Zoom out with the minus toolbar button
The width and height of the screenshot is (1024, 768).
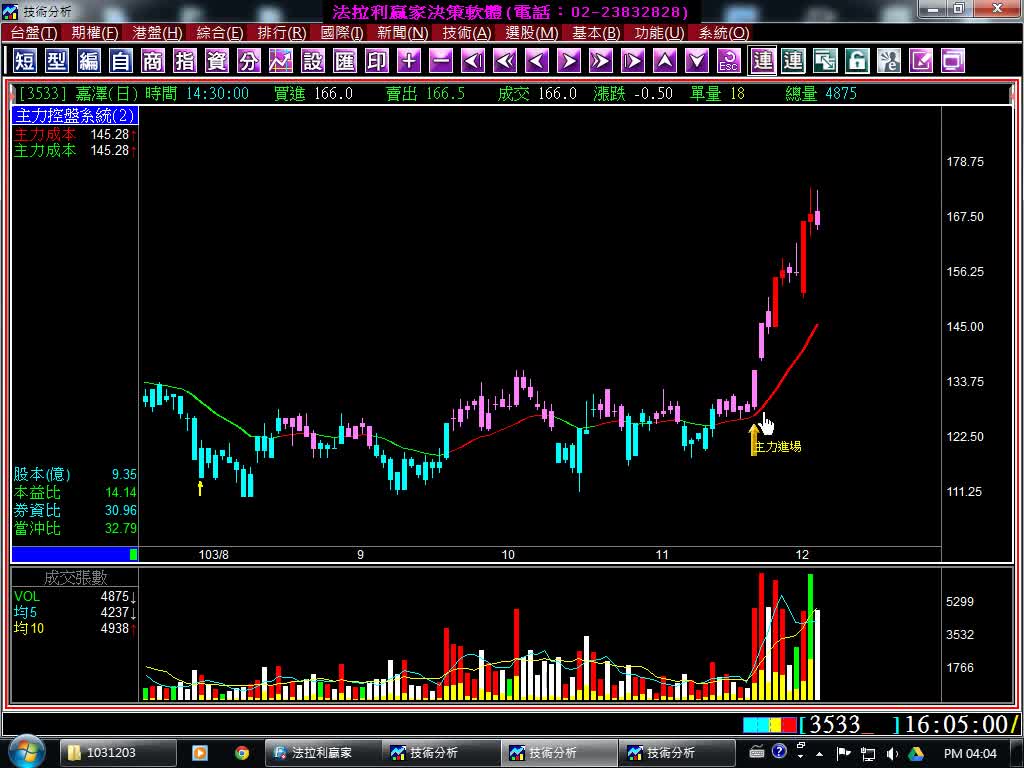pyautogui.click(x=441, y=61)
